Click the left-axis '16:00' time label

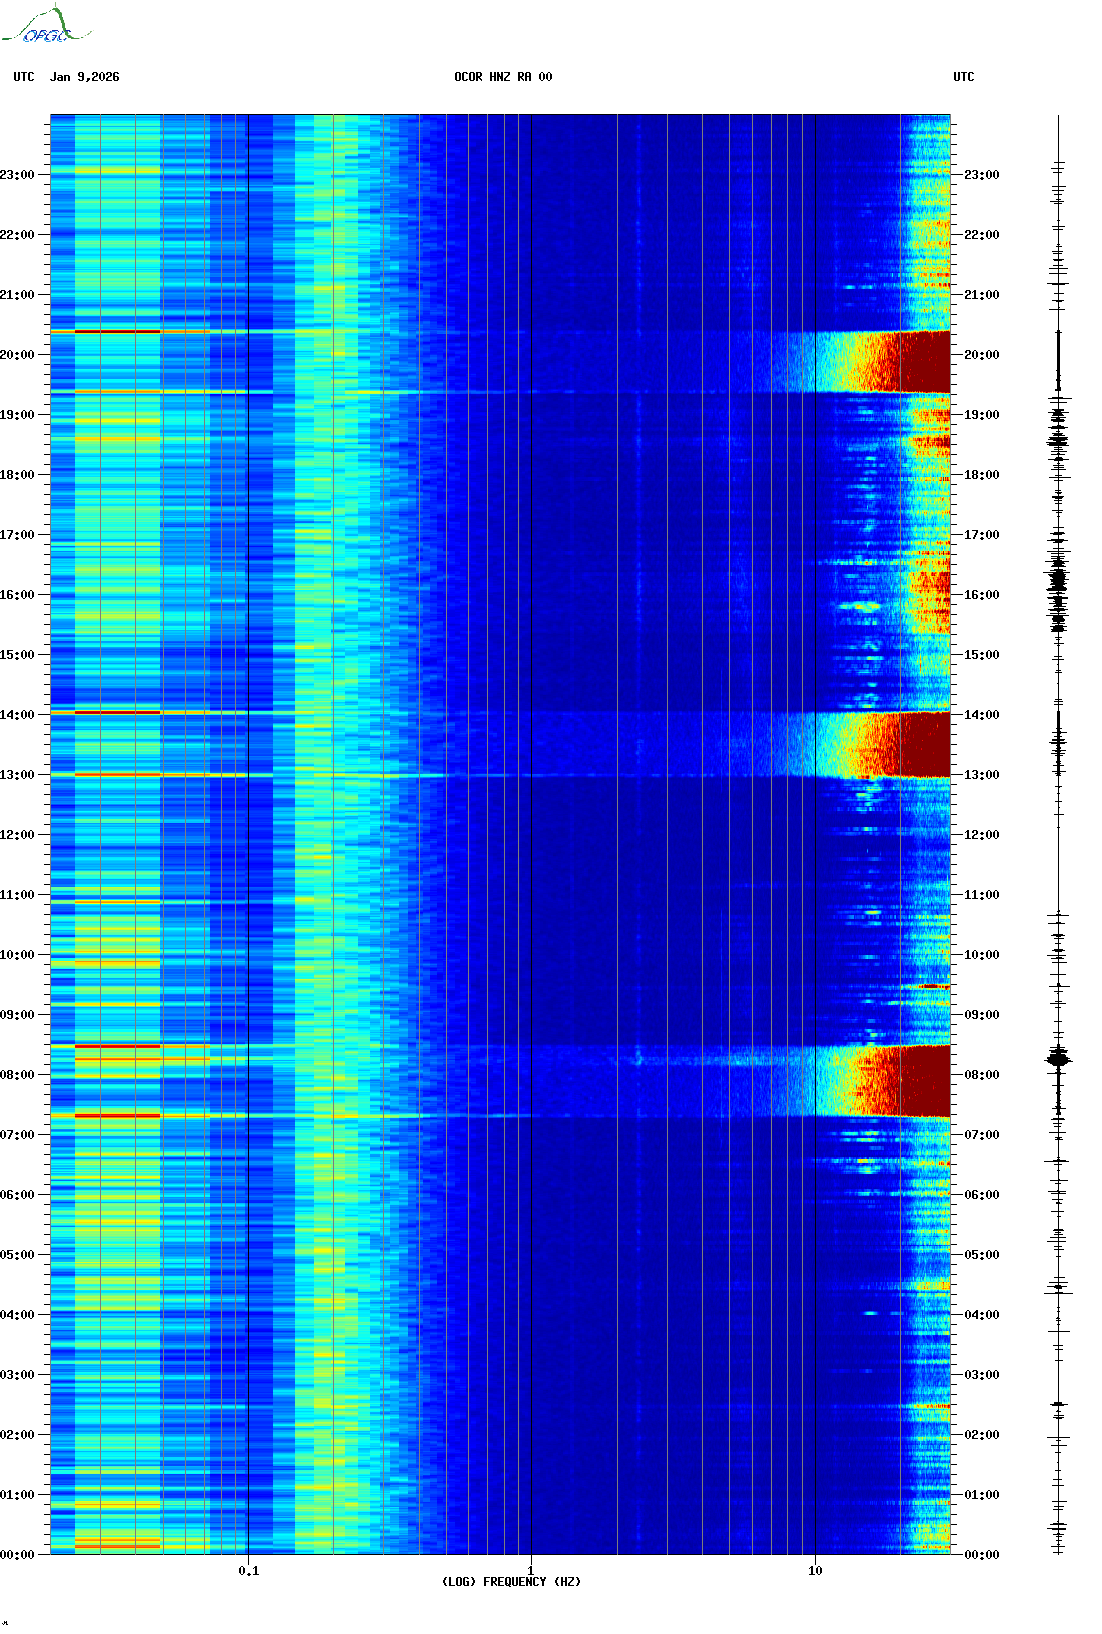pos(17,595)
